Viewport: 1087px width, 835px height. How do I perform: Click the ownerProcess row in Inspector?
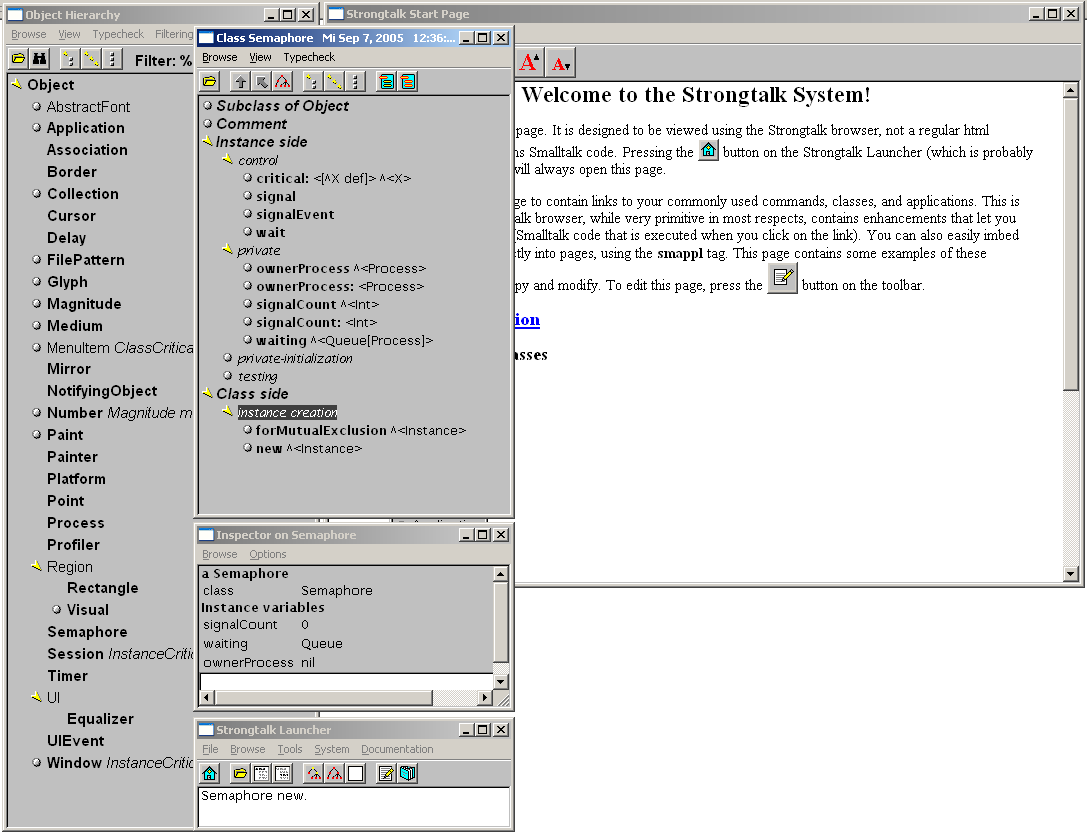[346, 662]
